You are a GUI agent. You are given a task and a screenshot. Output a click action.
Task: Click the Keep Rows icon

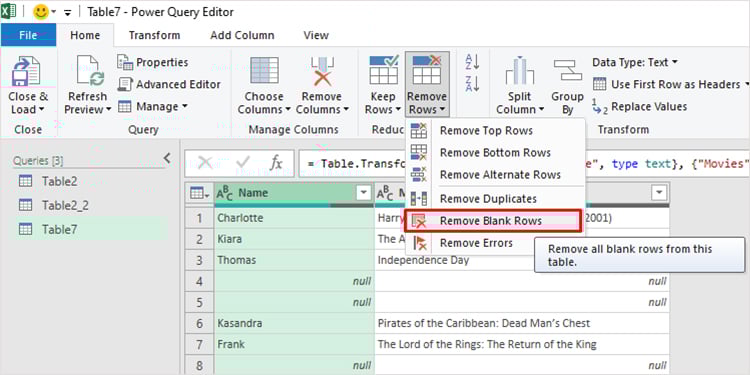384,70
